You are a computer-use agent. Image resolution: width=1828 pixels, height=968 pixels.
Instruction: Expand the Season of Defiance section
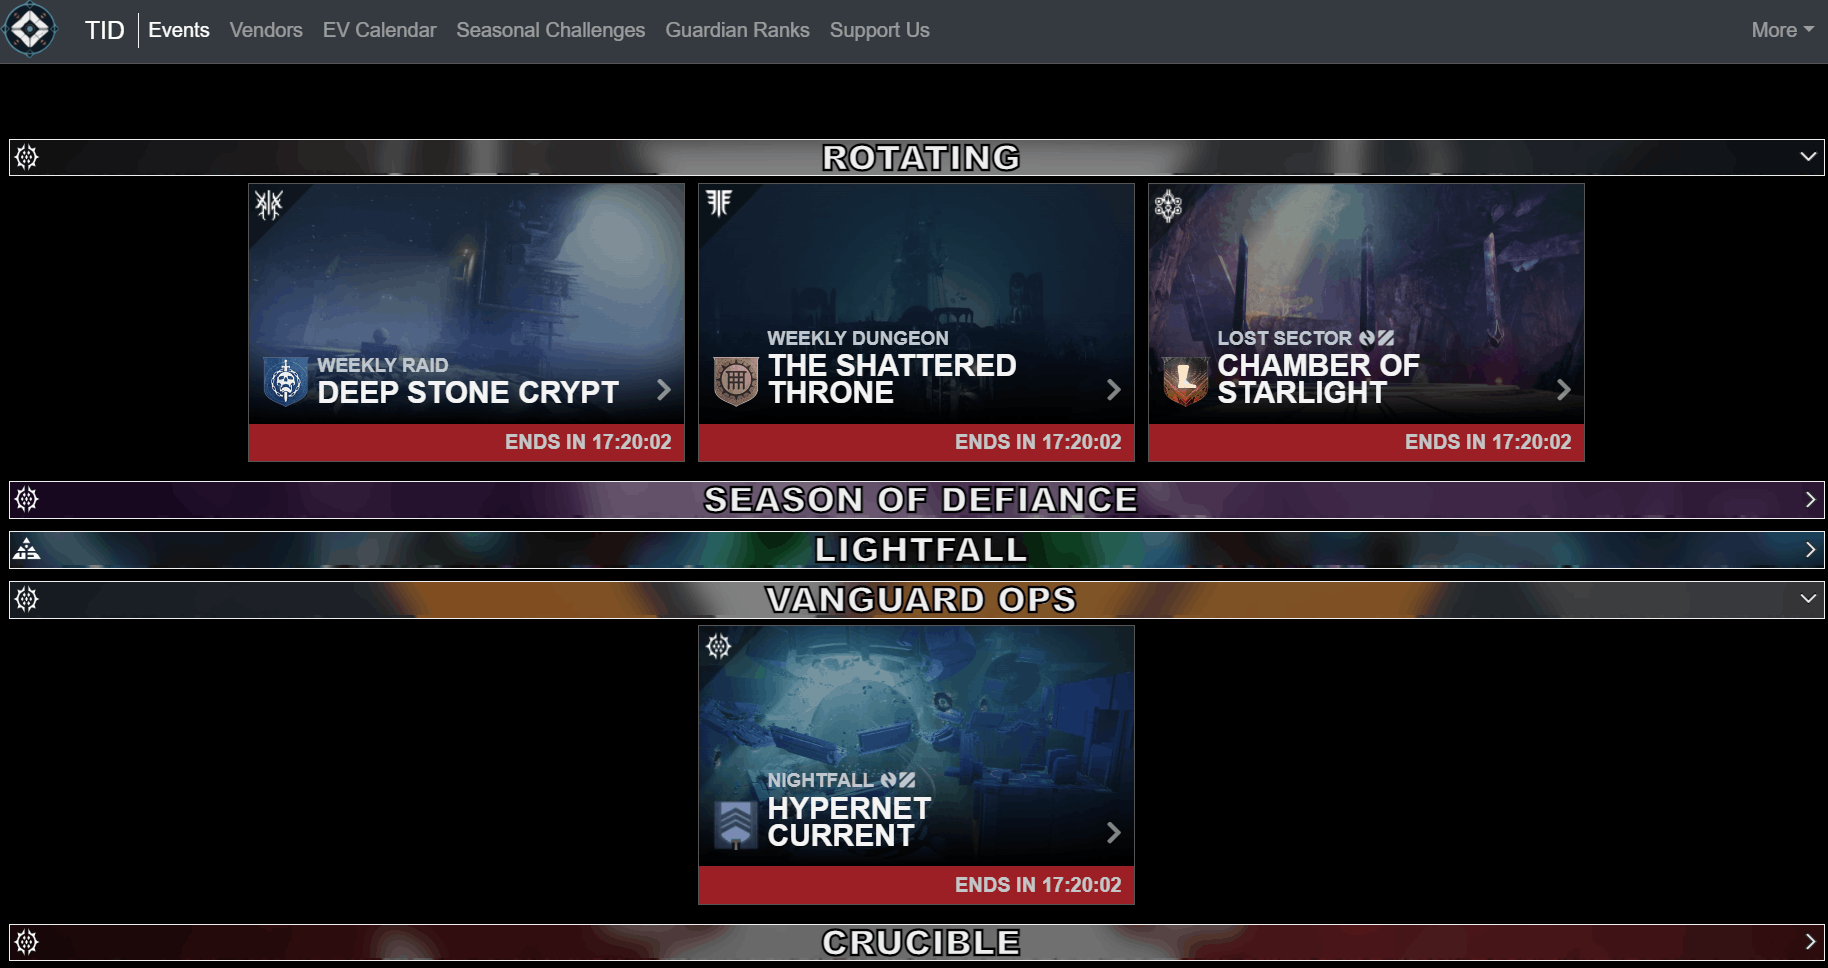[1810, 499]
